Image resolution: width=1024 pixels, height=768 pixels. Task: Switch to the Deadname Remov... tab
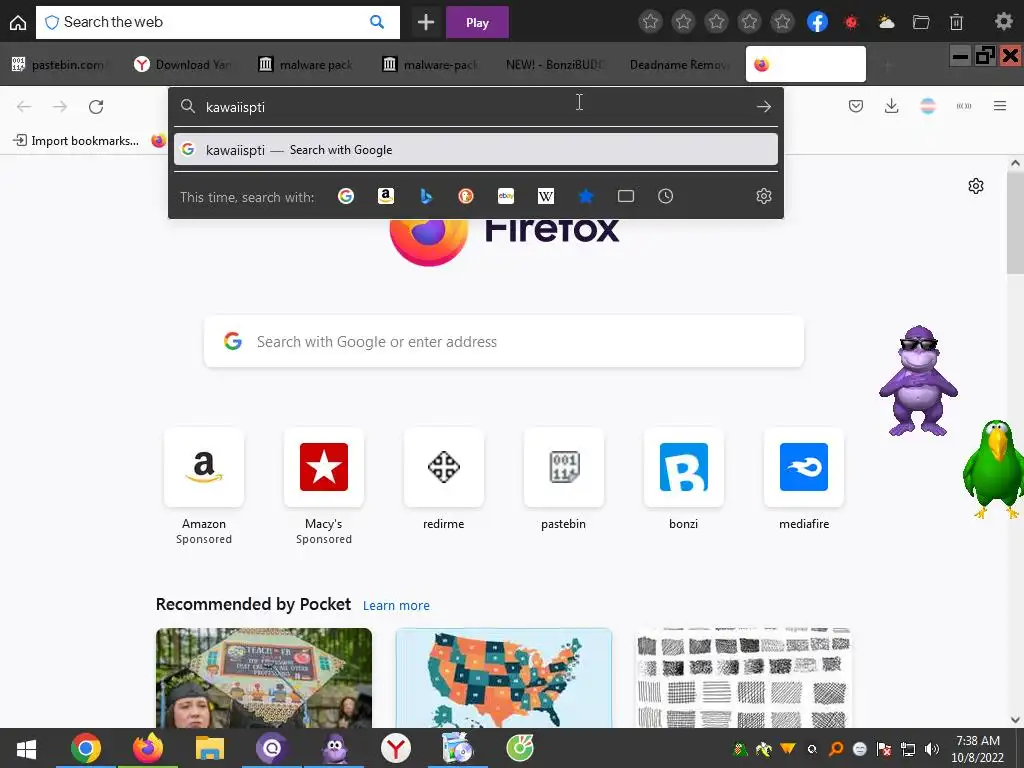pos(679,64)
